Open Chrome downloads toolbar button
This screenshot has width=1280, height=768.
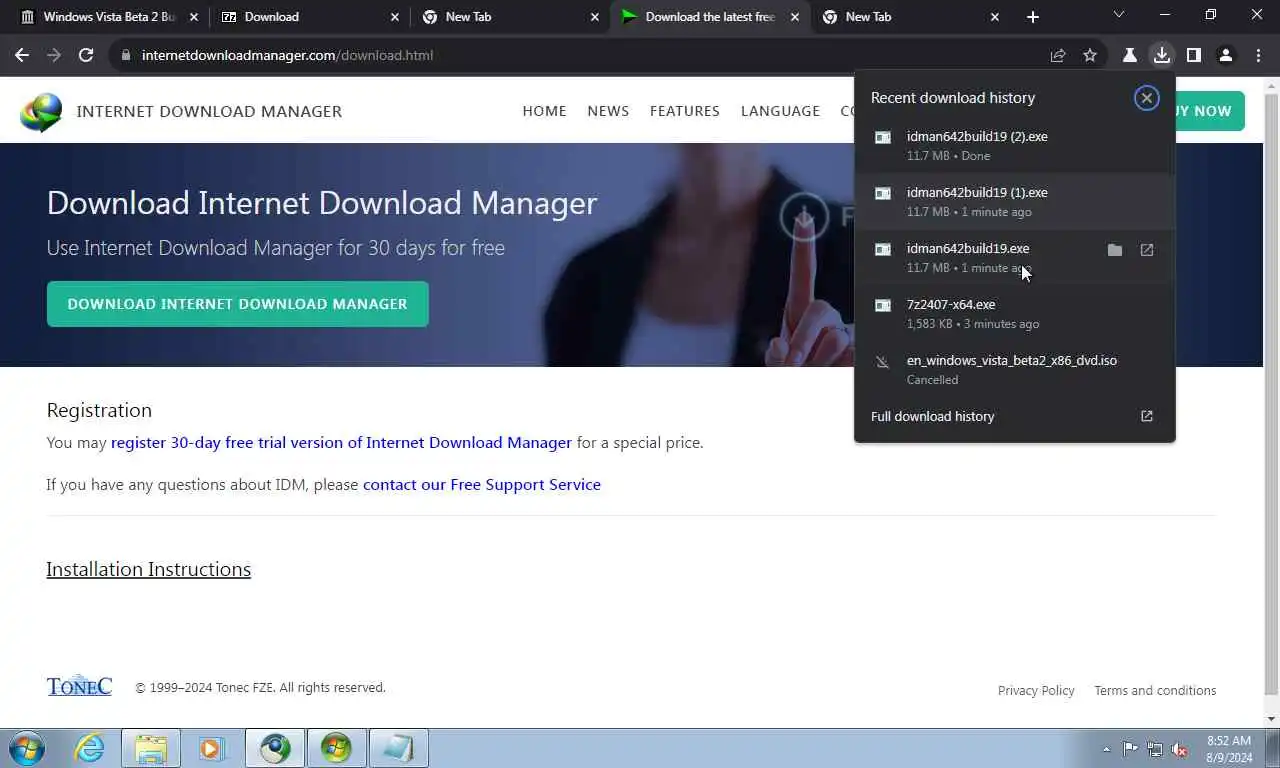[1161, 55]
